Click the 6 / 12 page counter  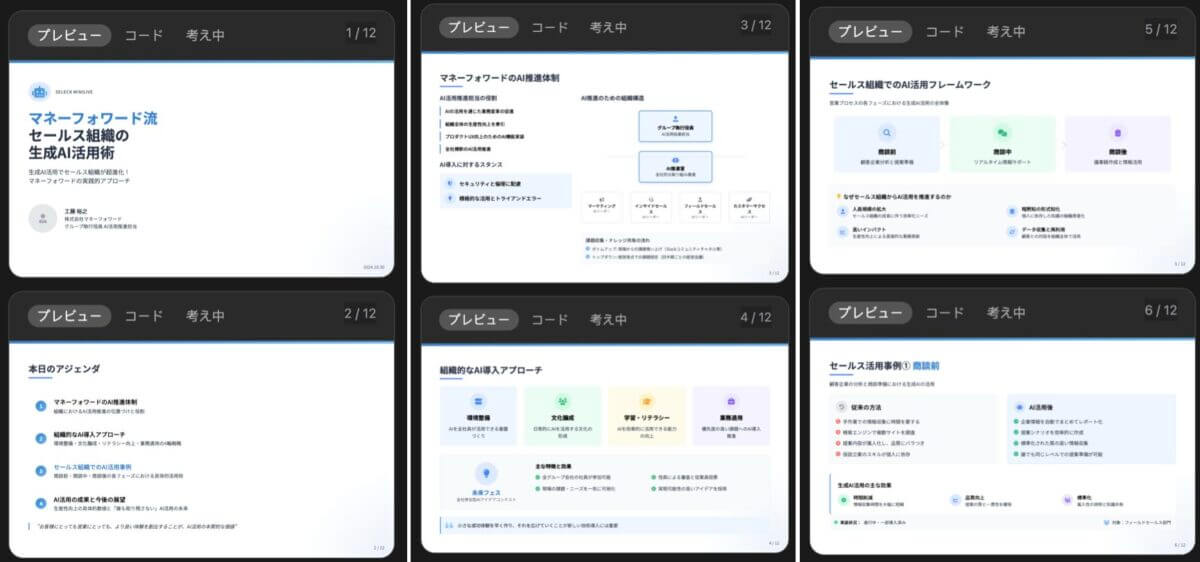1161,311
